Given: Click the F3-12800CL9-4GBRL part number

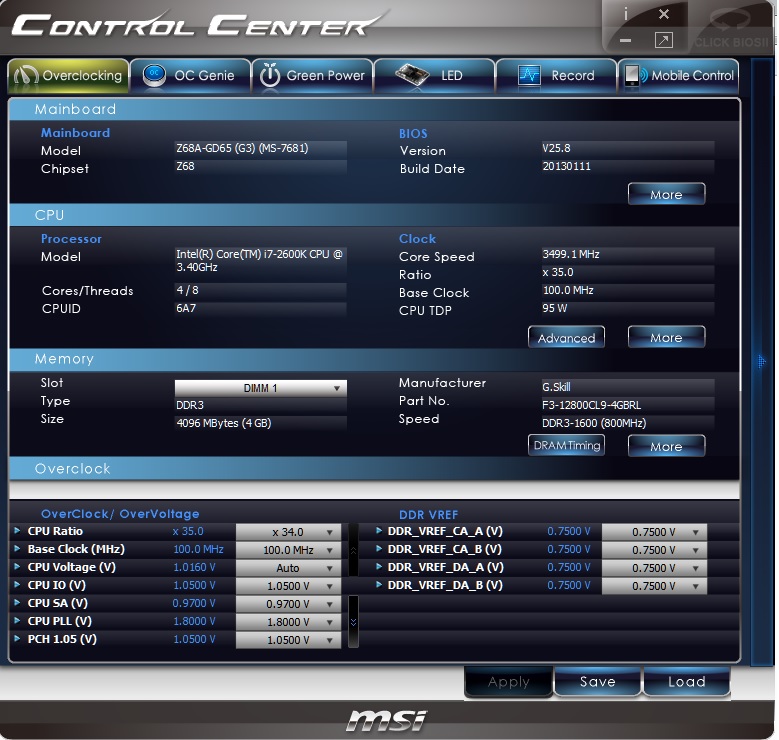Looking at the screenshot, I should 627,405.
